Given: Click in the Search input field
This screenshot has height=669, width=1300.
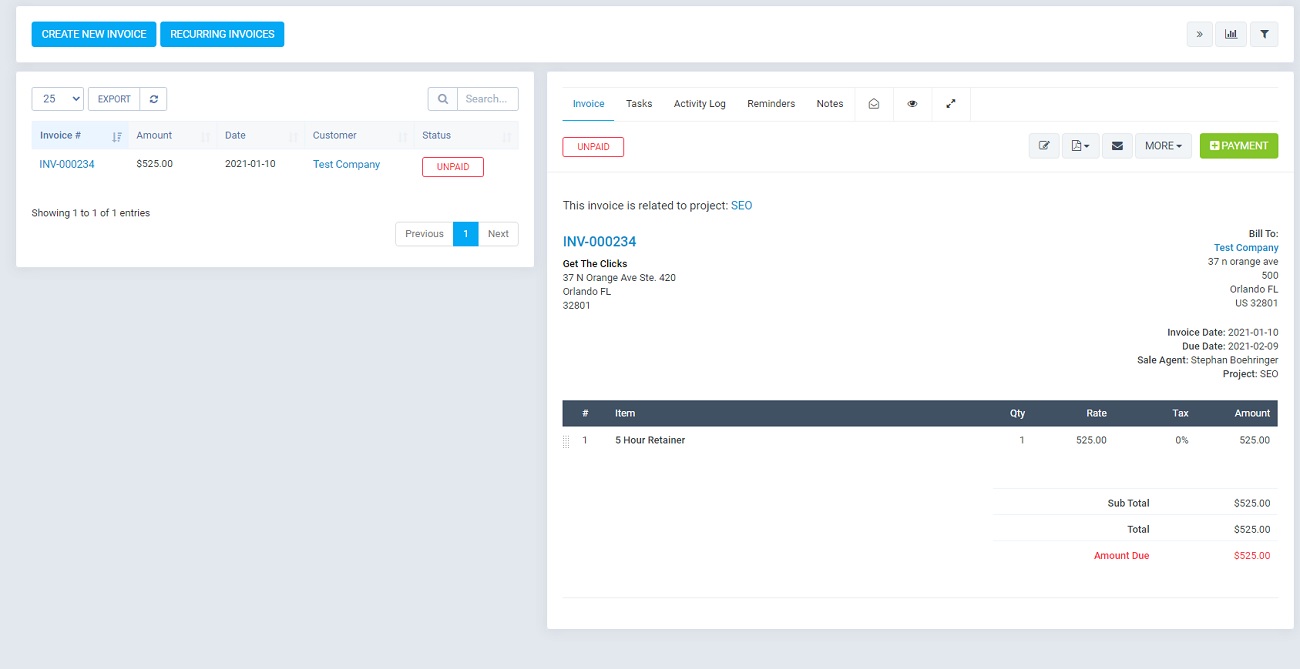Looking at the screenshot, I should click(x=487, y=99).
